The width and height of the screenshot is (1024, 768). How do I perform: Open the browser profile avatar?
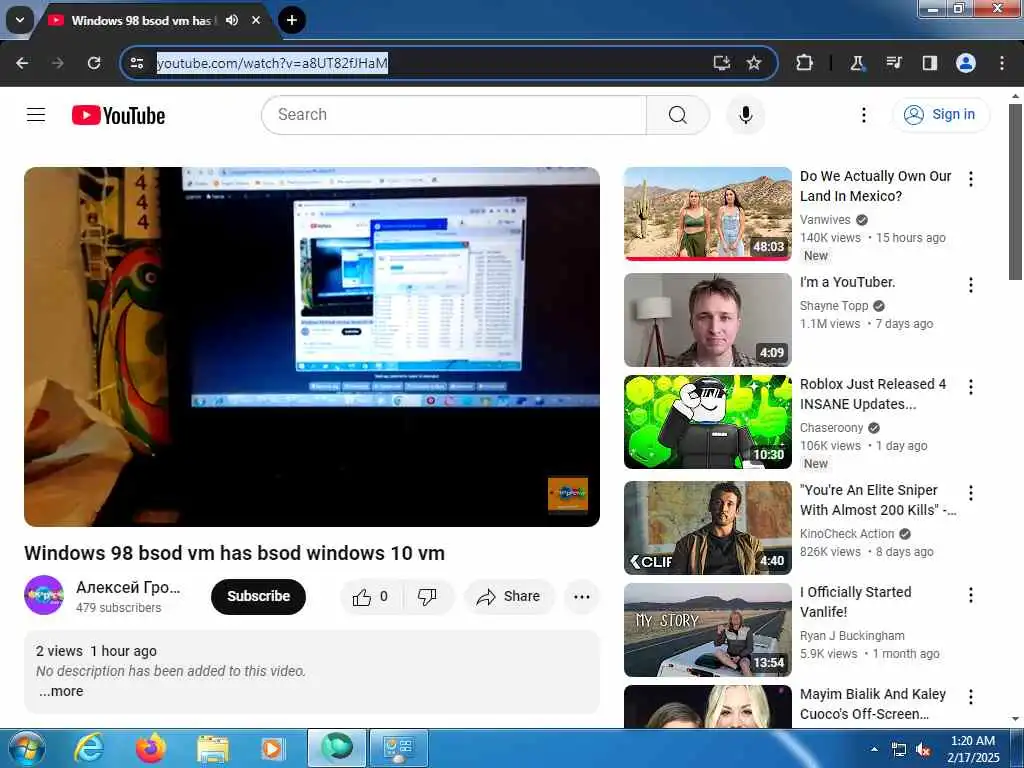click(966, 63)
